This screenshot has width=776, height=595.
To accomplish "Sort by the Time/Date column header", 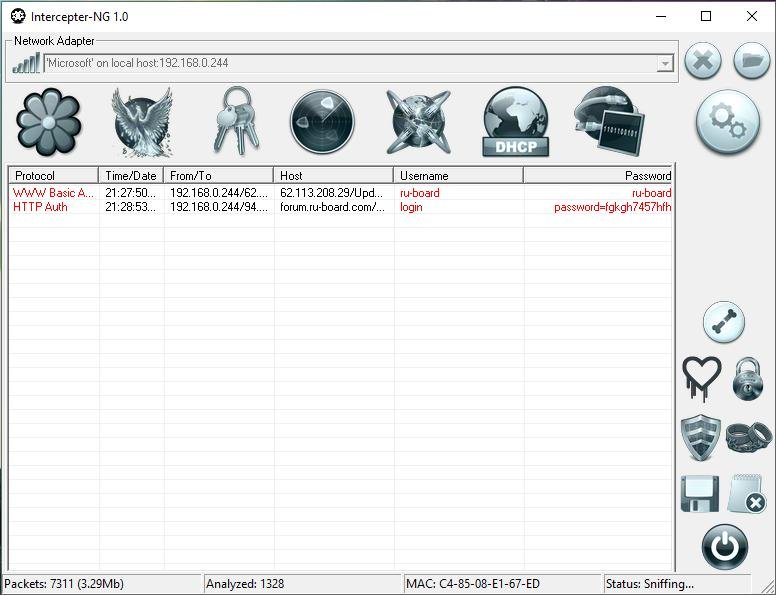I will click(x=131, y=176).
